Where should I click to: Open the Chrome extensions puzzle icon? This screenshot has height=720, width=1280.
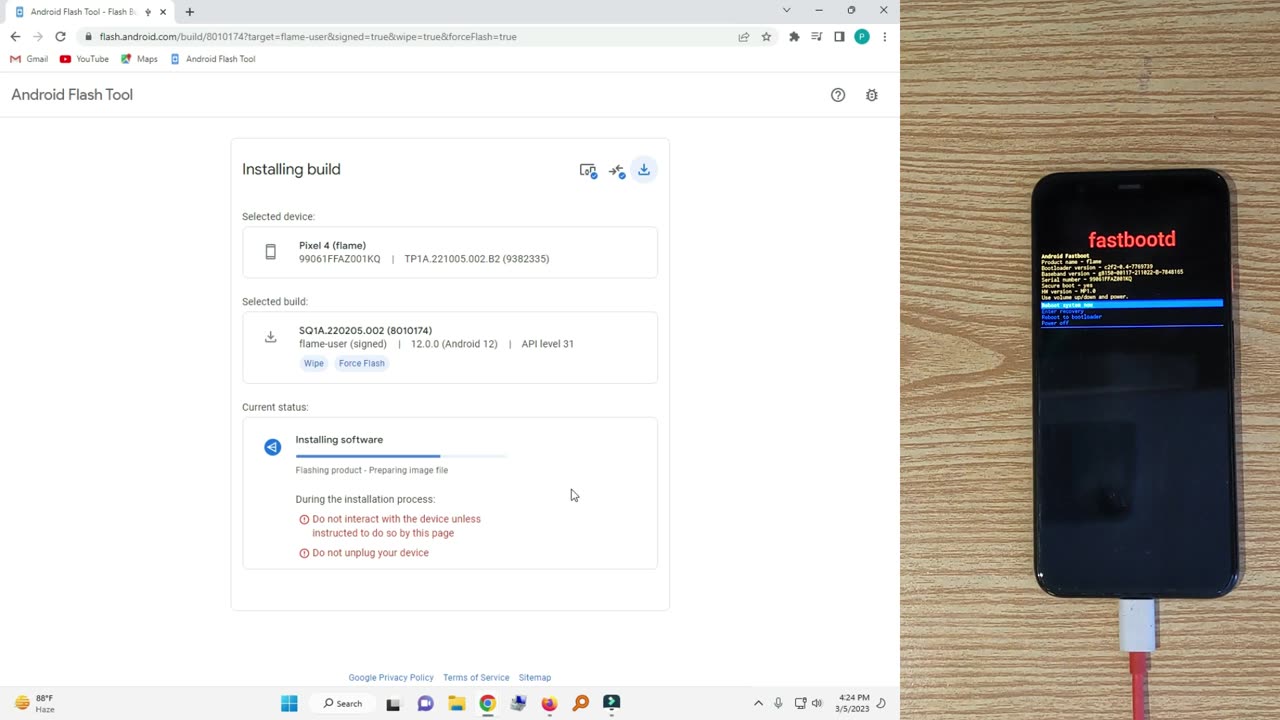[794, 37]
